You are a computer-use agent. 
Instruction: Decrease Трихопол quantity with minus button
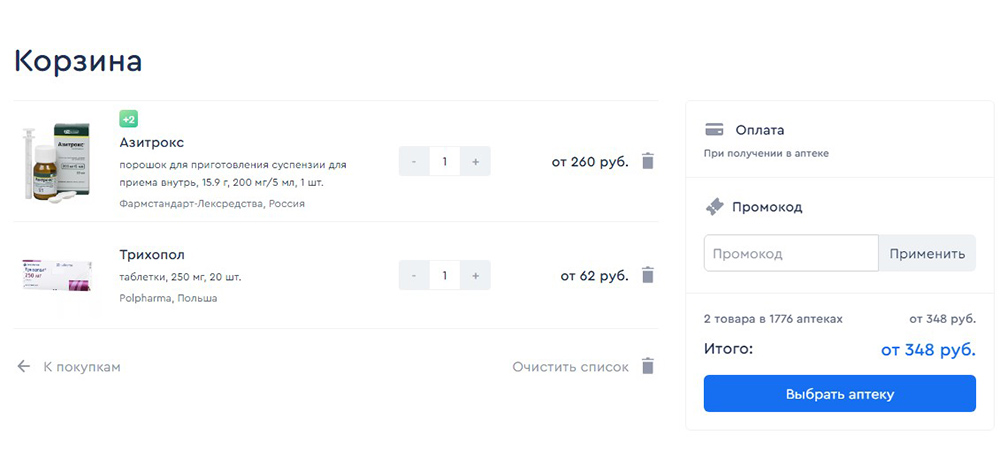pyautogui.click(x=415, y=275)
